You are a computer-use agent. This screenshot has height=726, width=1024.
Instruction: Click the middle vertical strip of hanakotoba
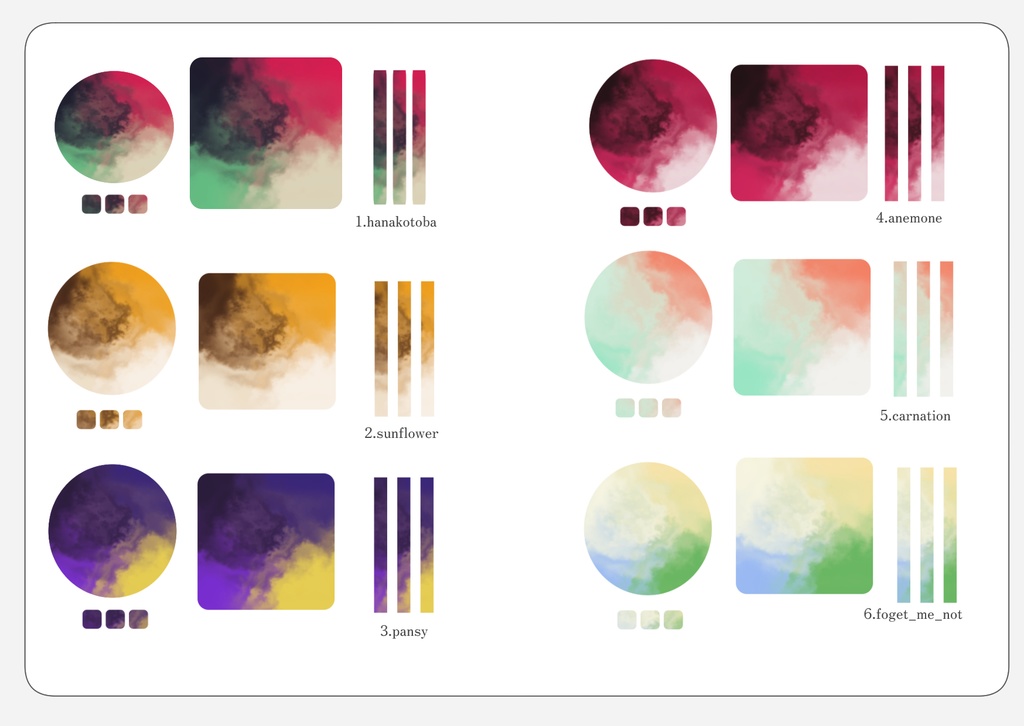pos(400,137)
